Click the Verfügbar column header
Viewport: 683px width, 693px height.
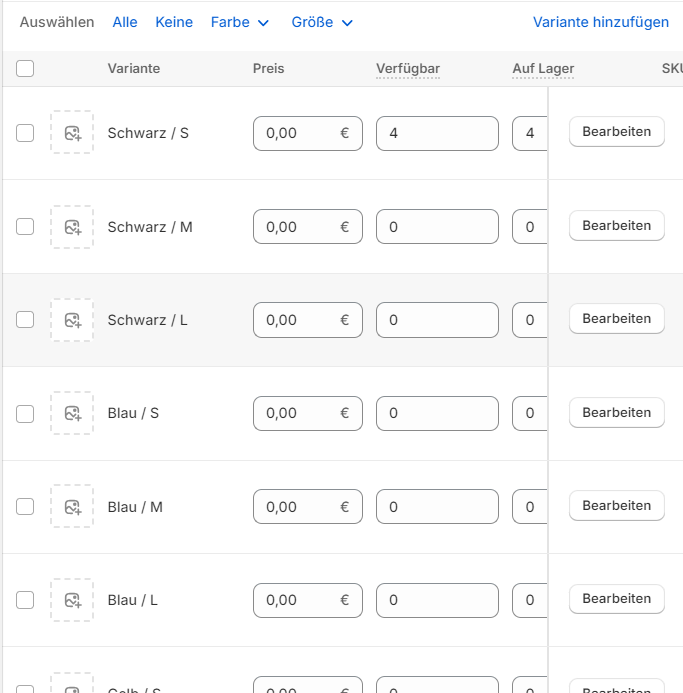click(x=408, y=69)
